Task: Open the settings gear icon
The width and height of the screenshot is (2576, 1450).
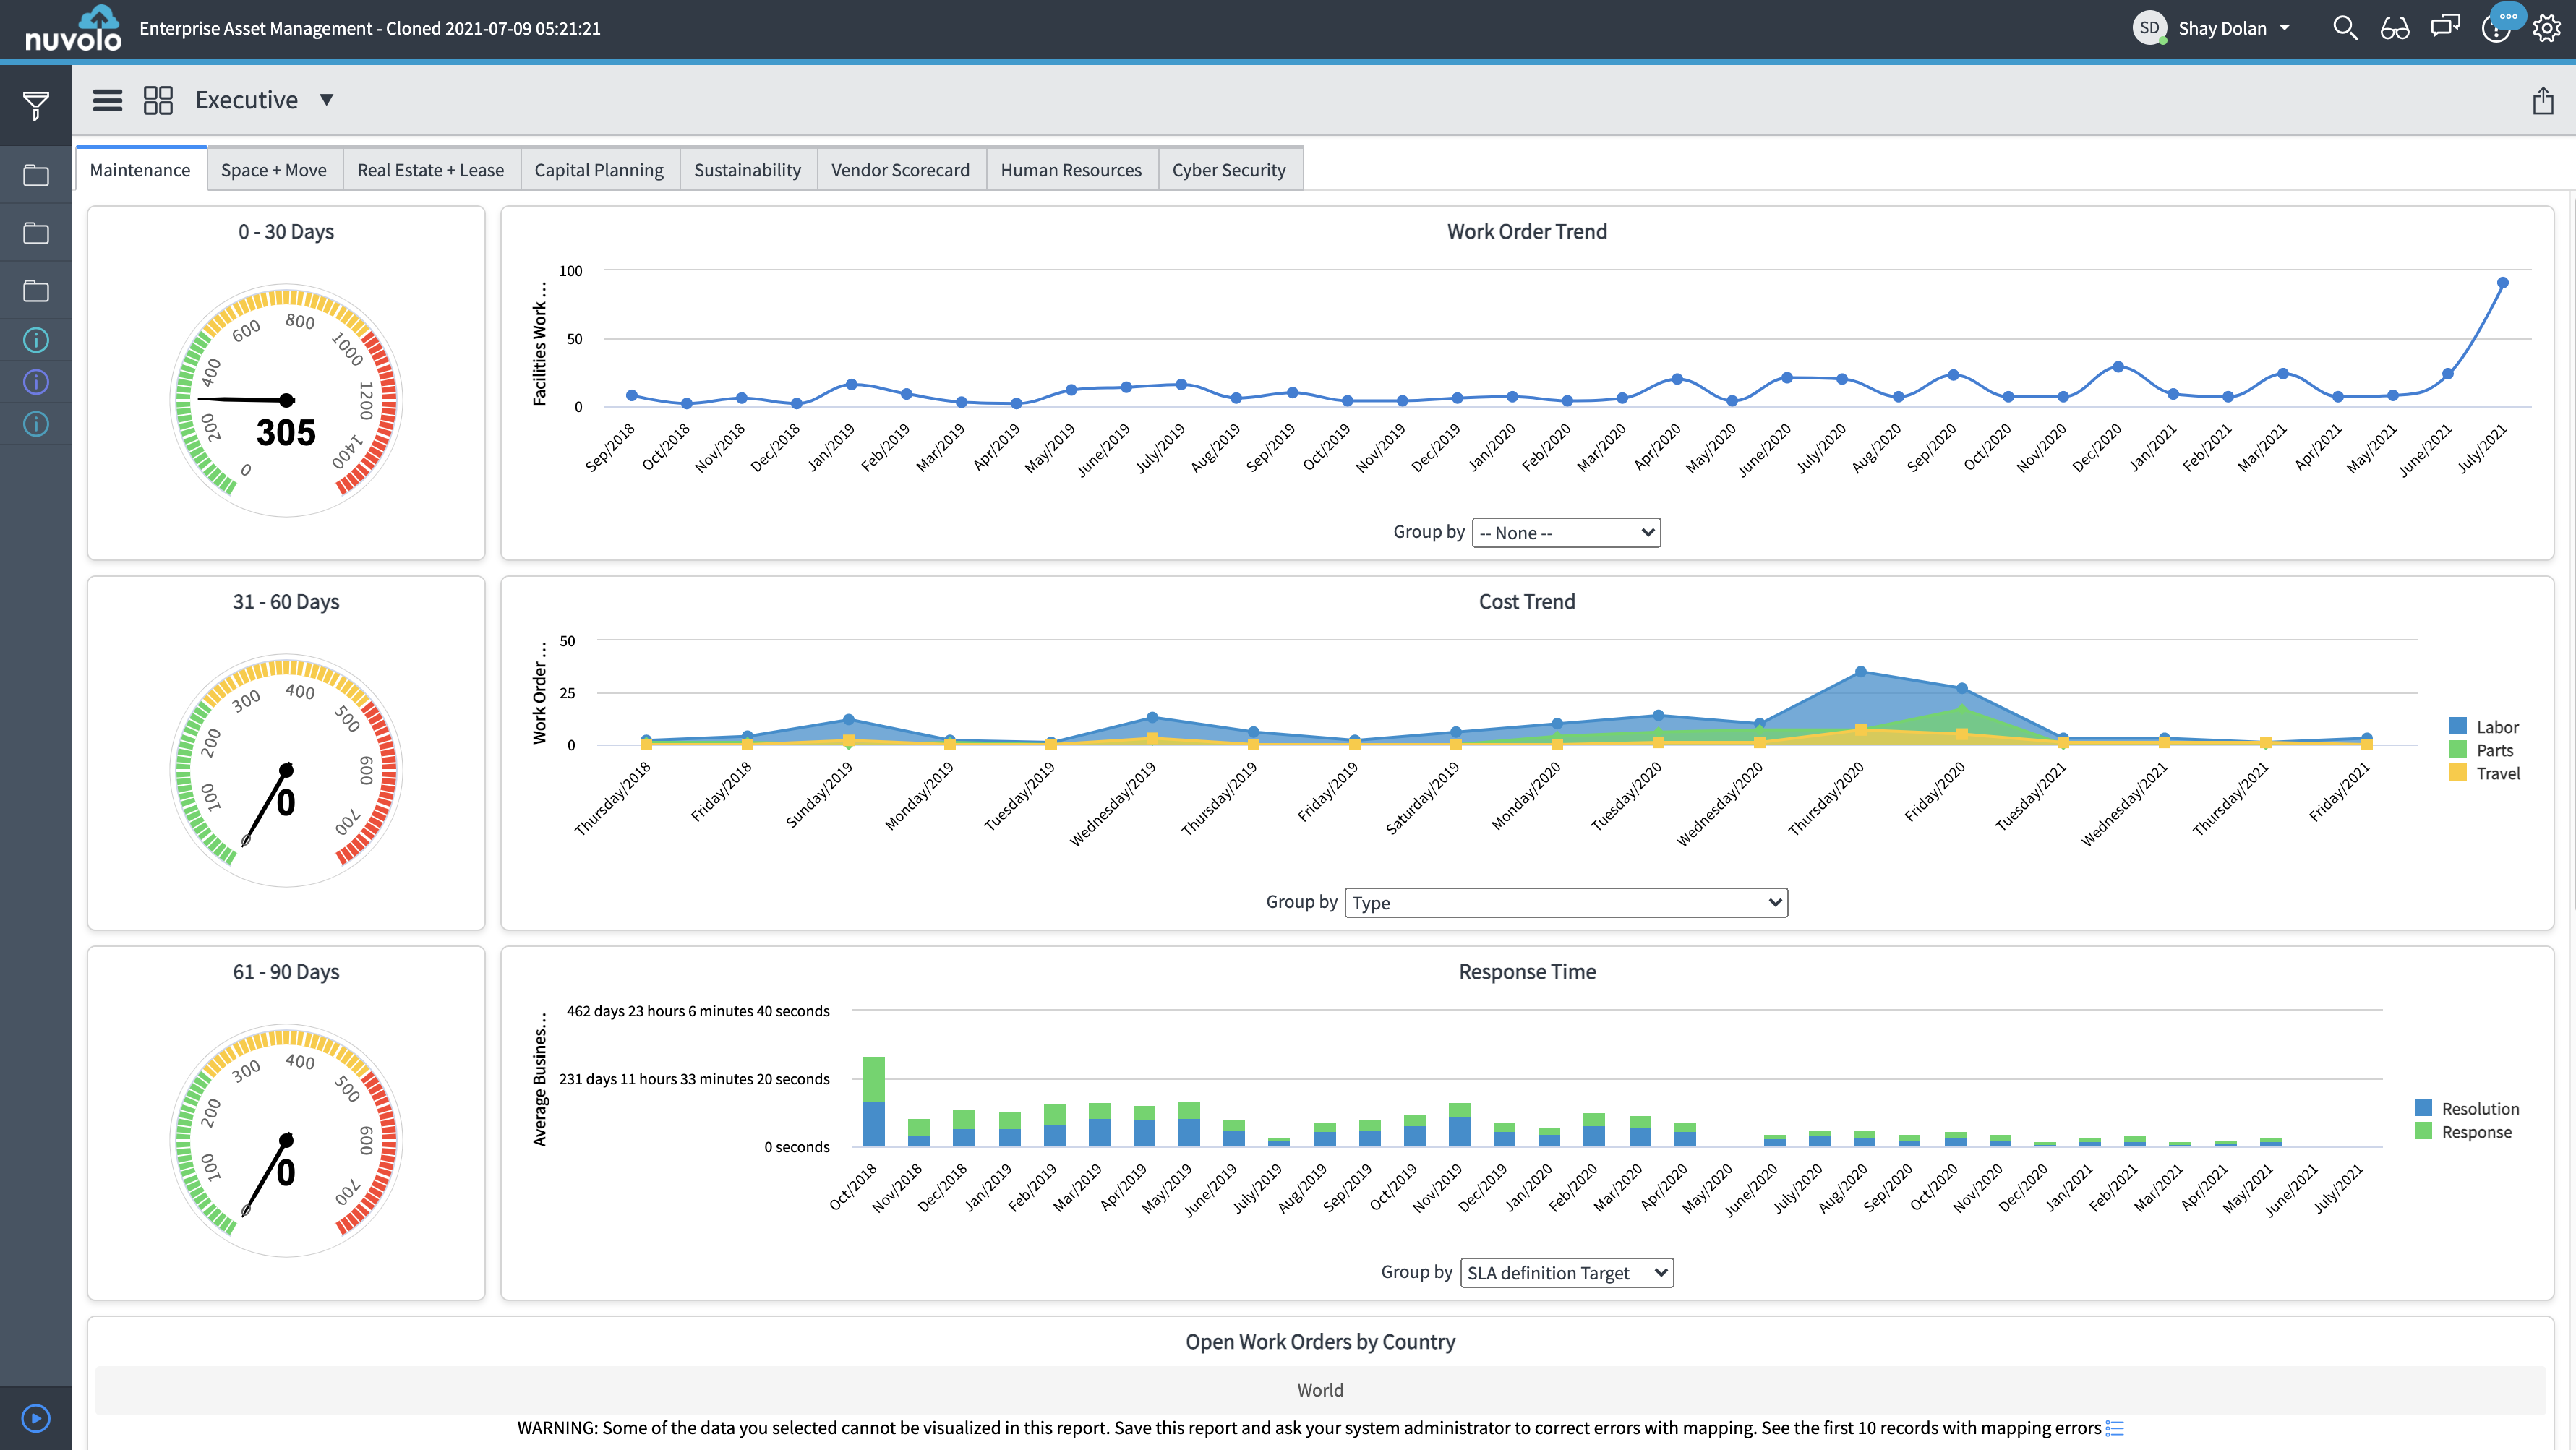Action: pos(2546,28)
